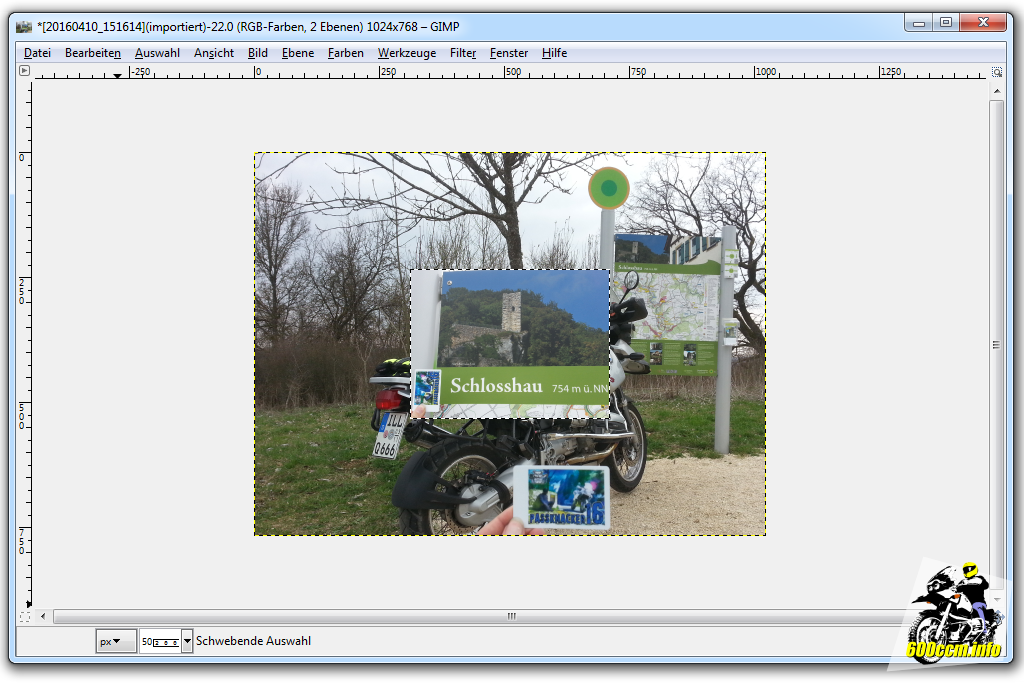The height and width of the screenshot is (683, 1024).
Task: Open the Datei menu
Action: (37, 53)
